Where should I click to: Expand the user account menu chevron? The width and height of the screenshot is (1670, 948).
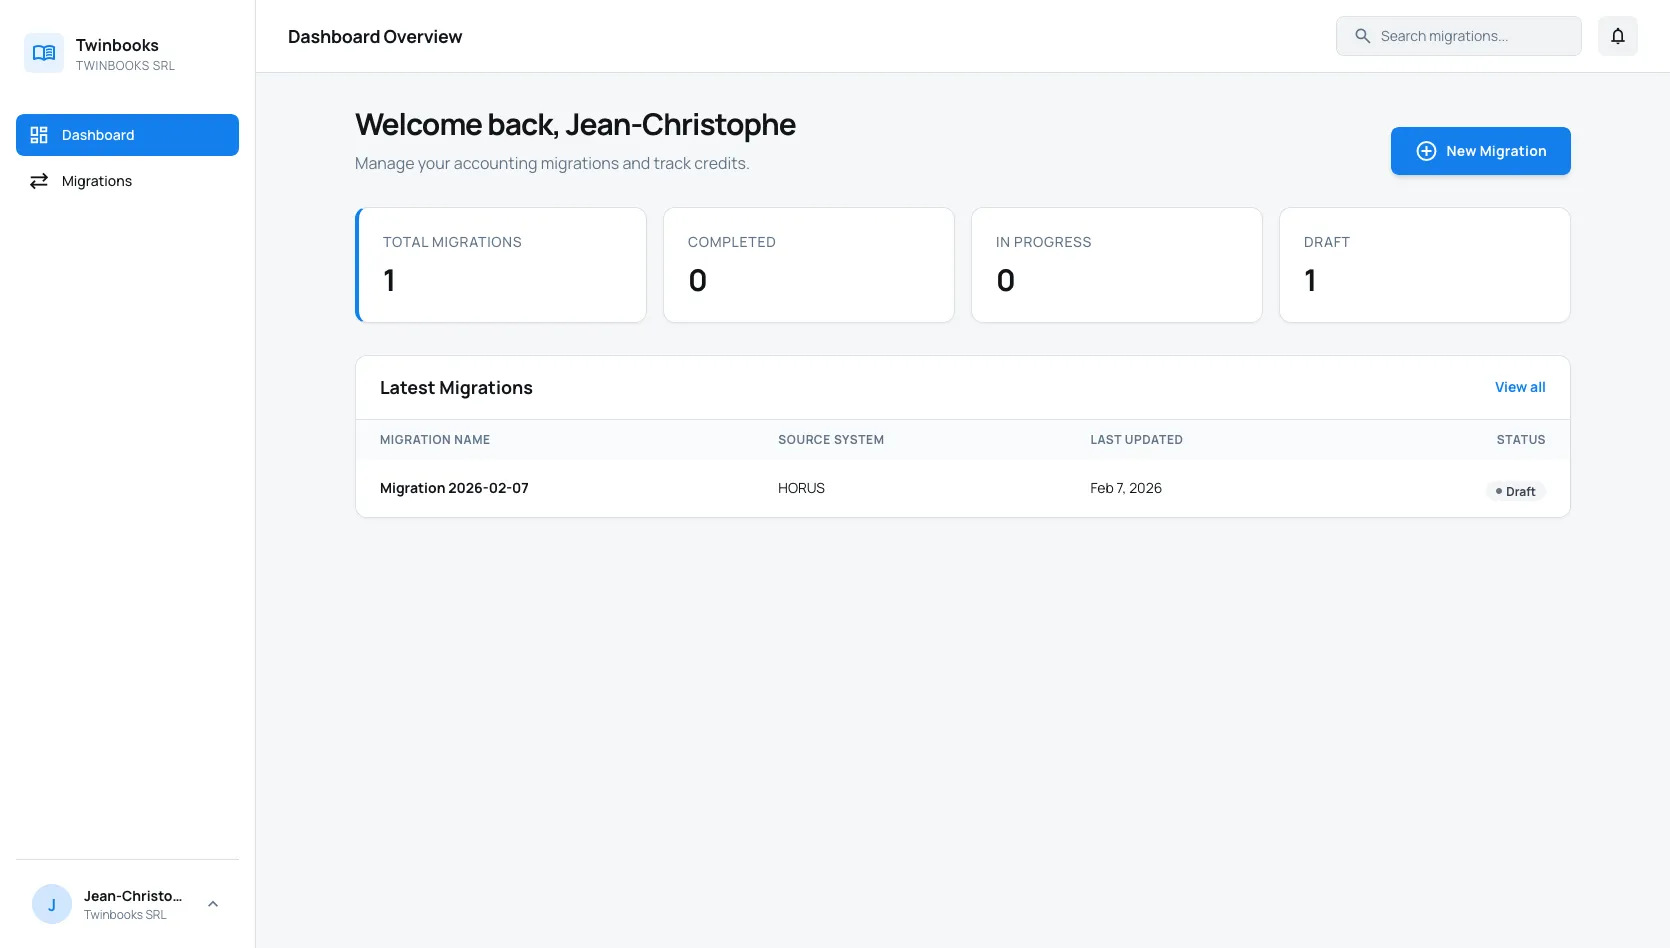213,904
